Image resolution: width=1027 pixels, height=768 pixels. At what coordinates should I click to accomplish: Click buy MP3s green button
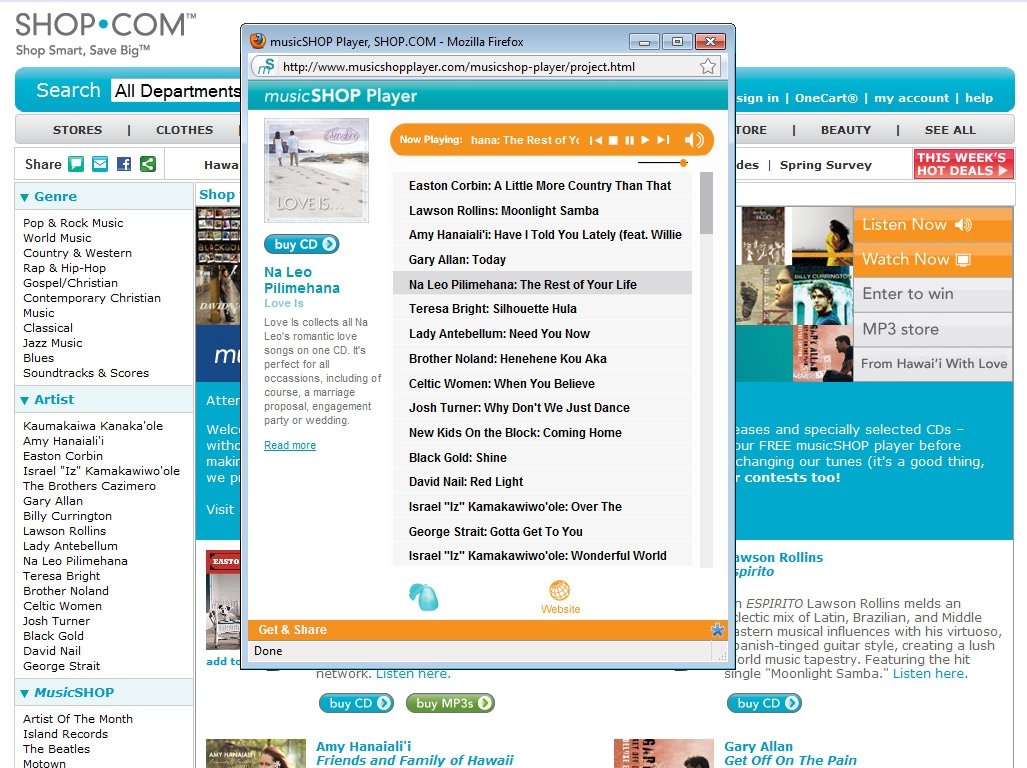pos(450,703)
